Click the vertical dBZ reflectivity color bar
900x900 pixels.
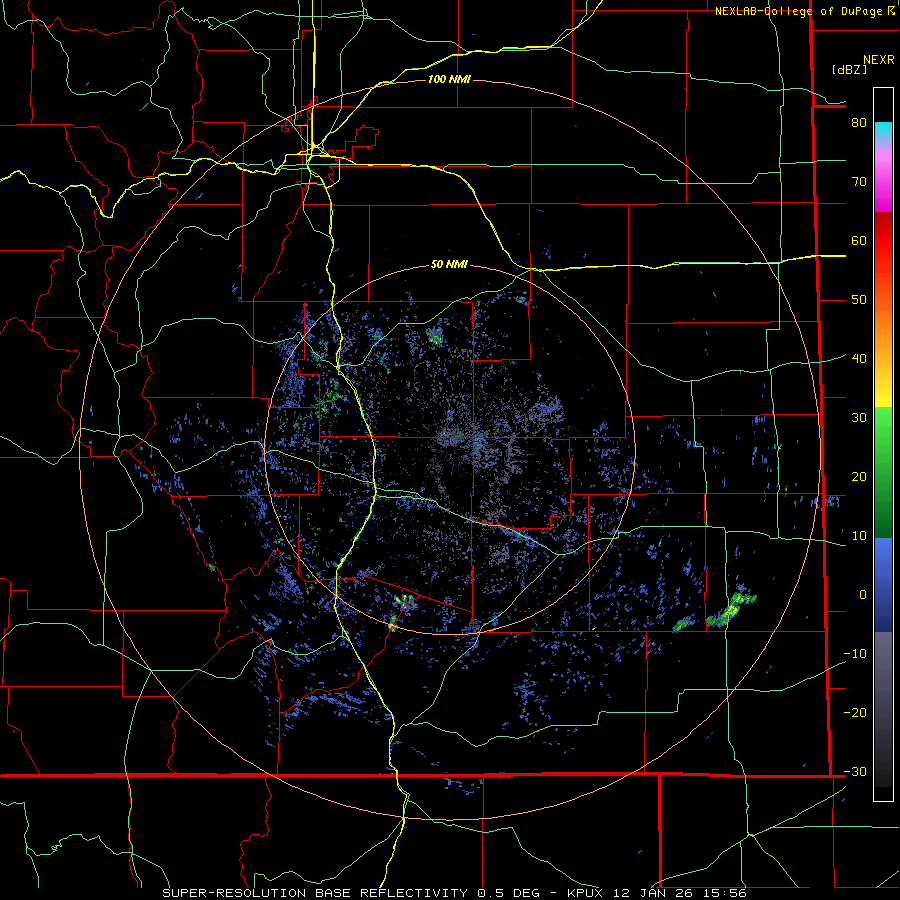[883, 444]
